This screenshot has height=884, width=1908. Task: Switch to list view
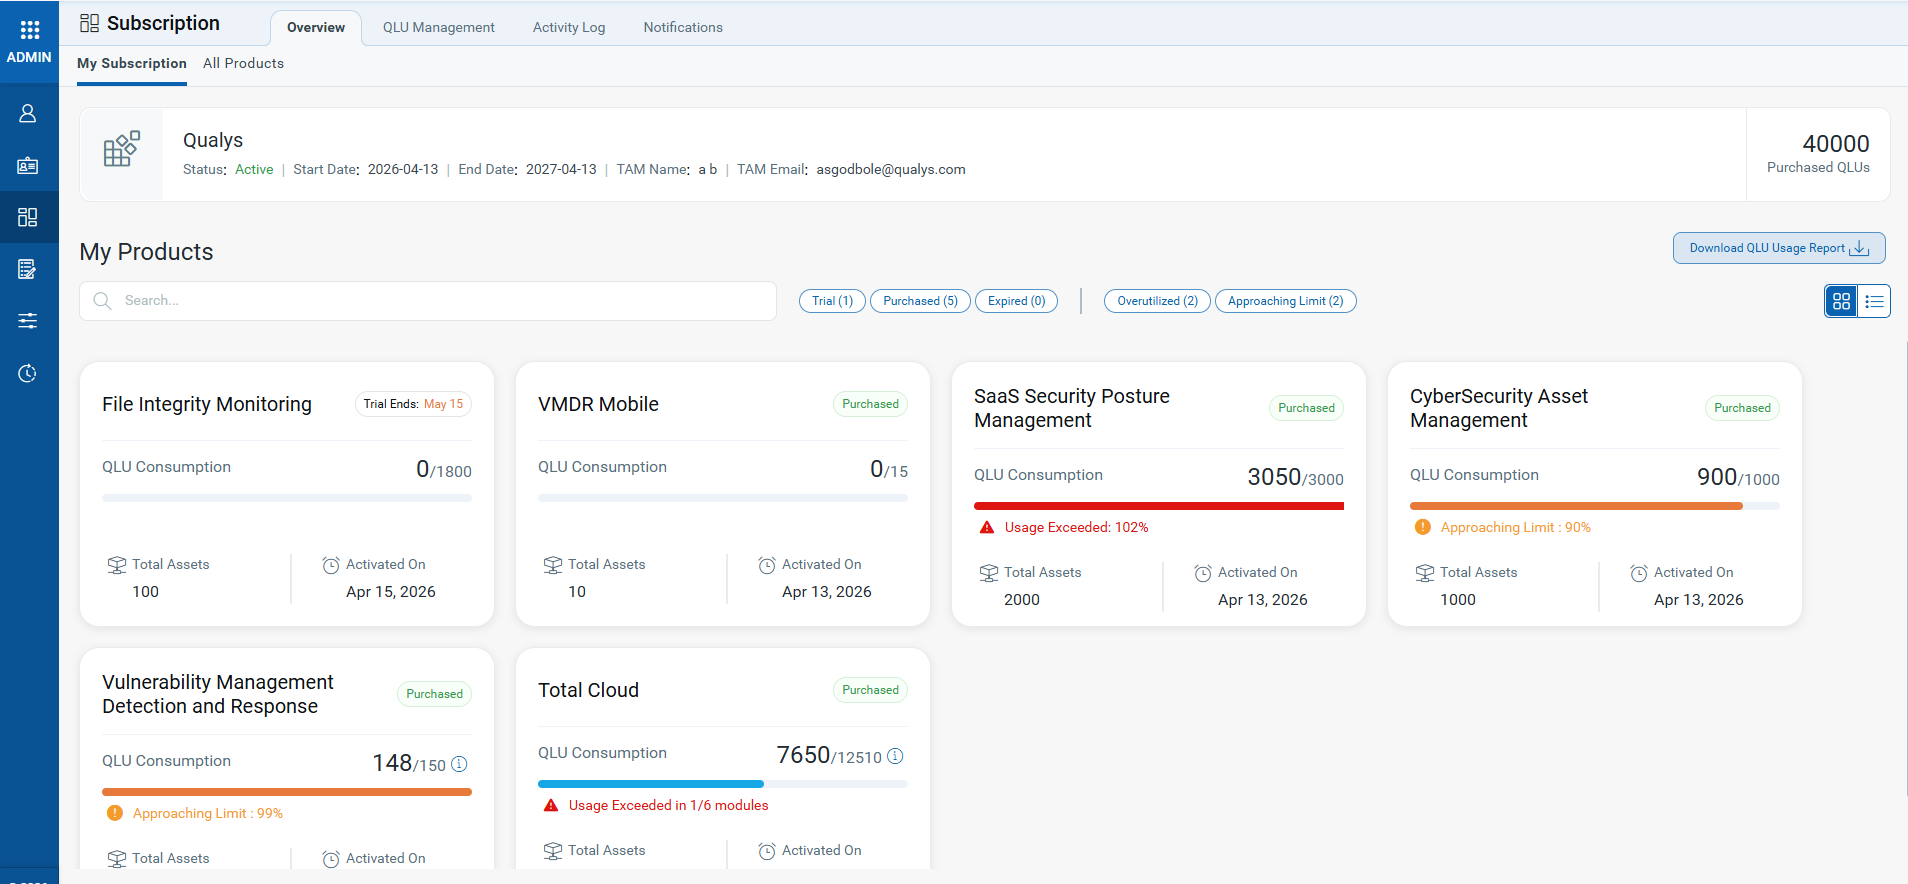click(x=1874, y=301)
